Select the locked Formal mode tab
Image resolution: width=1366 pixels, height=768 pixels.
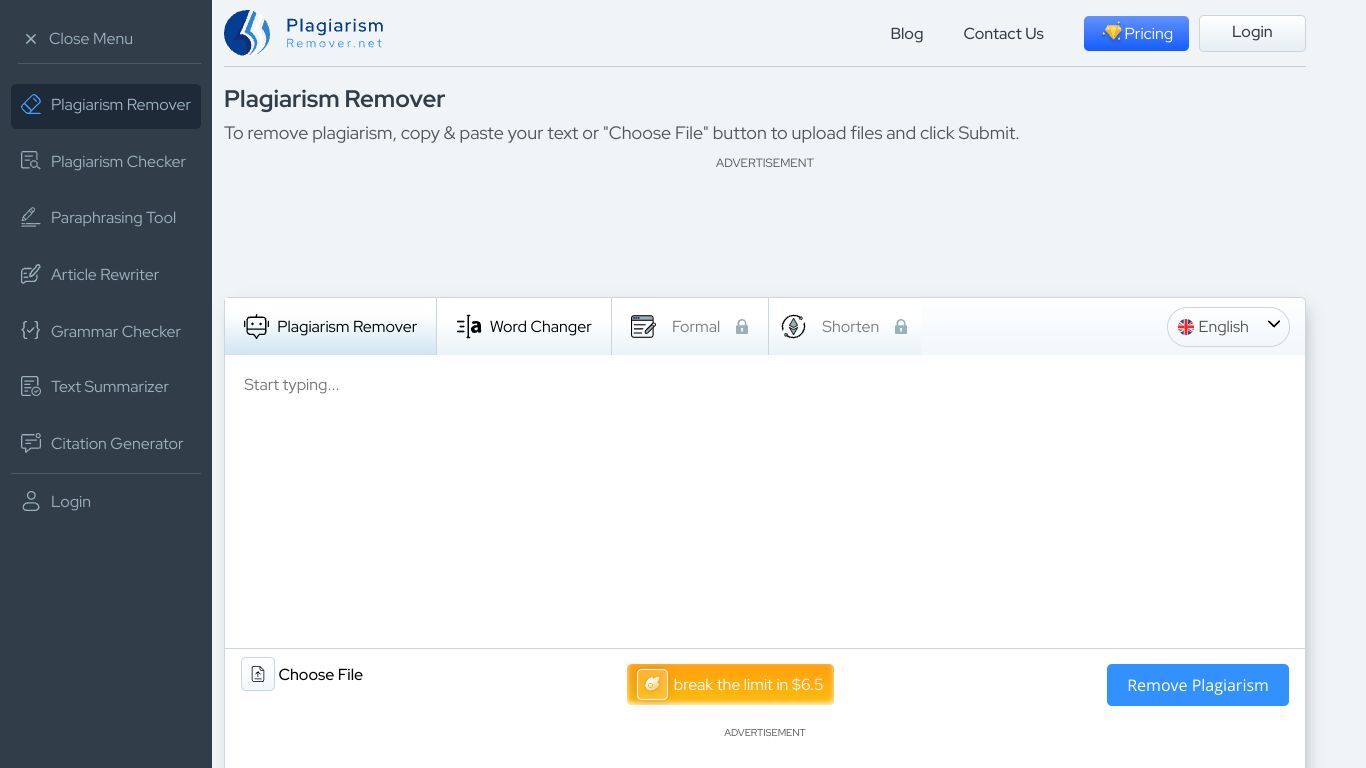tap(689, 327)
